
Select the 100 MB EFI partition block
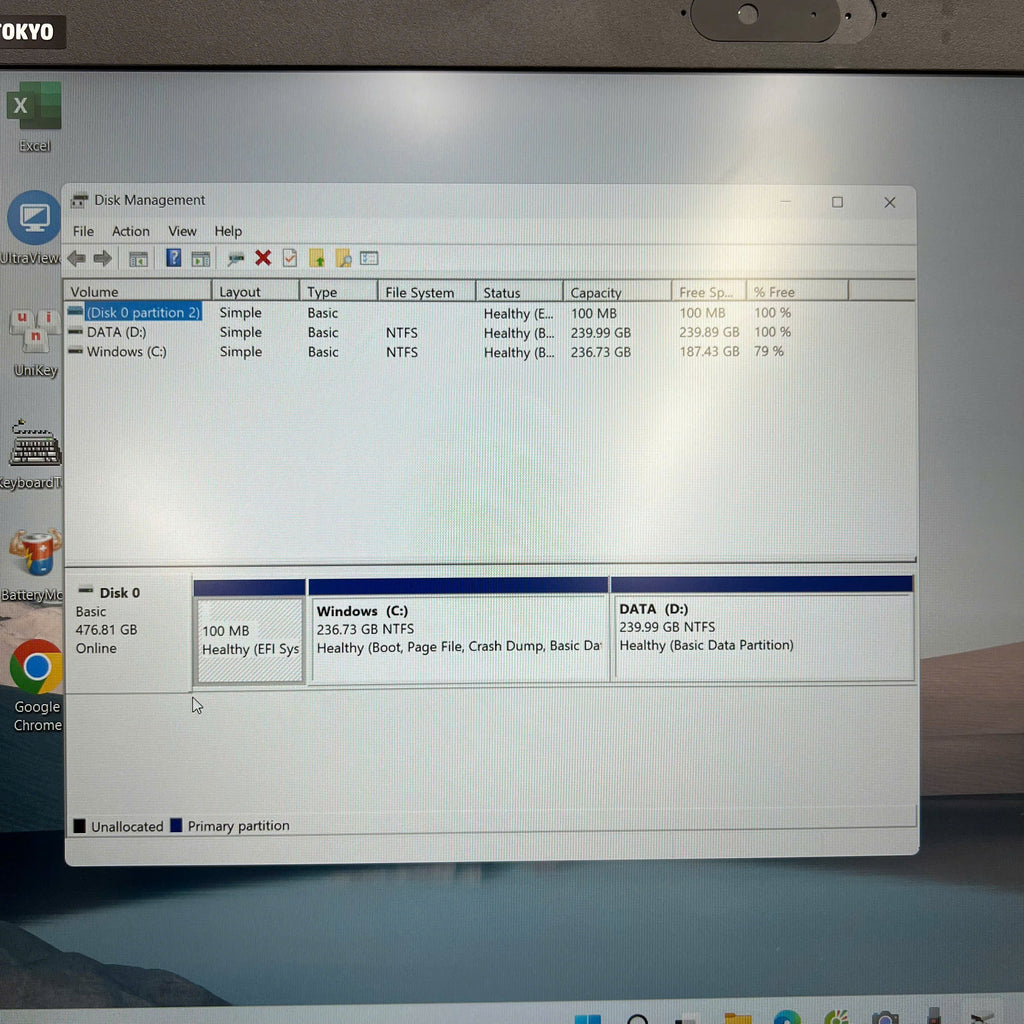point(250,640)
